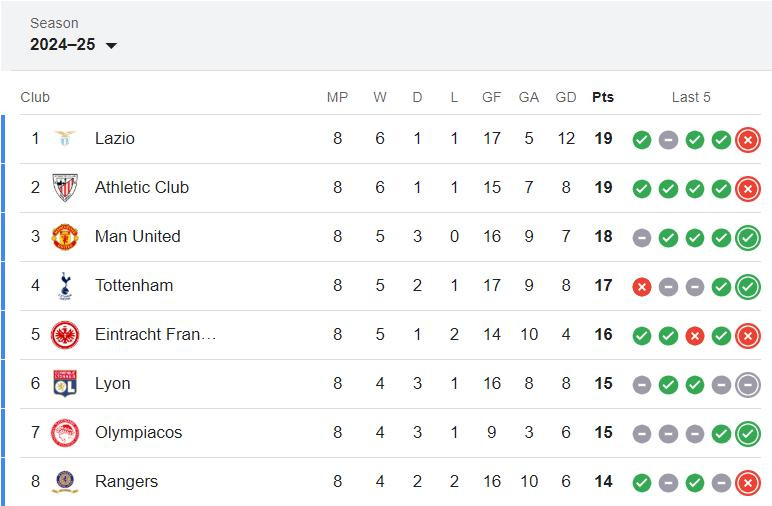Click Lyon's latest draw result indicator
Screen dimensions: 772x506
[x=748, y=385]
